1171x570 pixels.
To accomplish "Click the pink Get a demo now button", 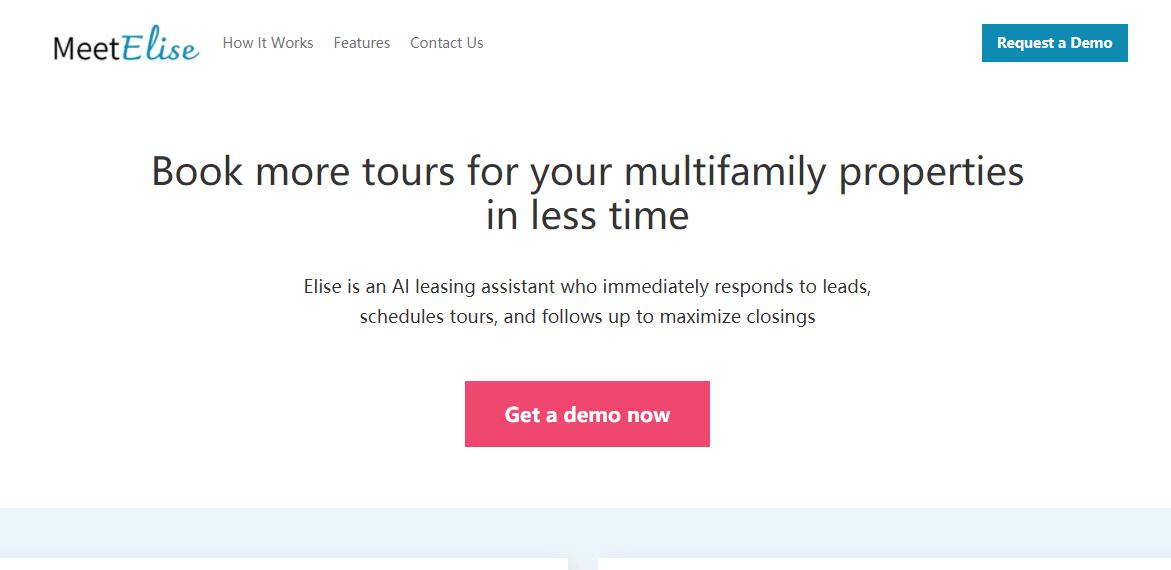I will pyautogui.click(x=587, y=414).
